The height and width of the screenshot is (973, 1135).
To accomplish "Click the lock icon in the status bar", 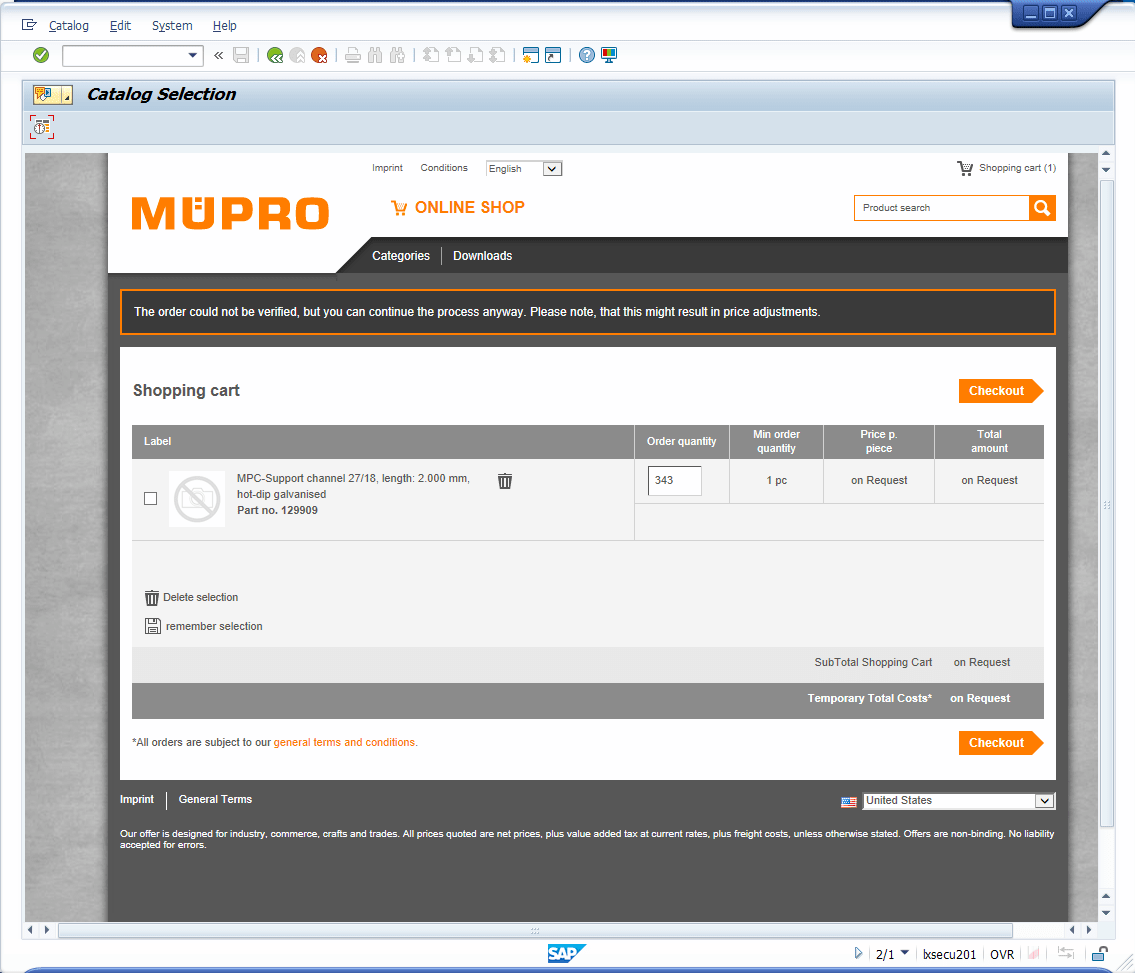I will (x=1100, y=953).
